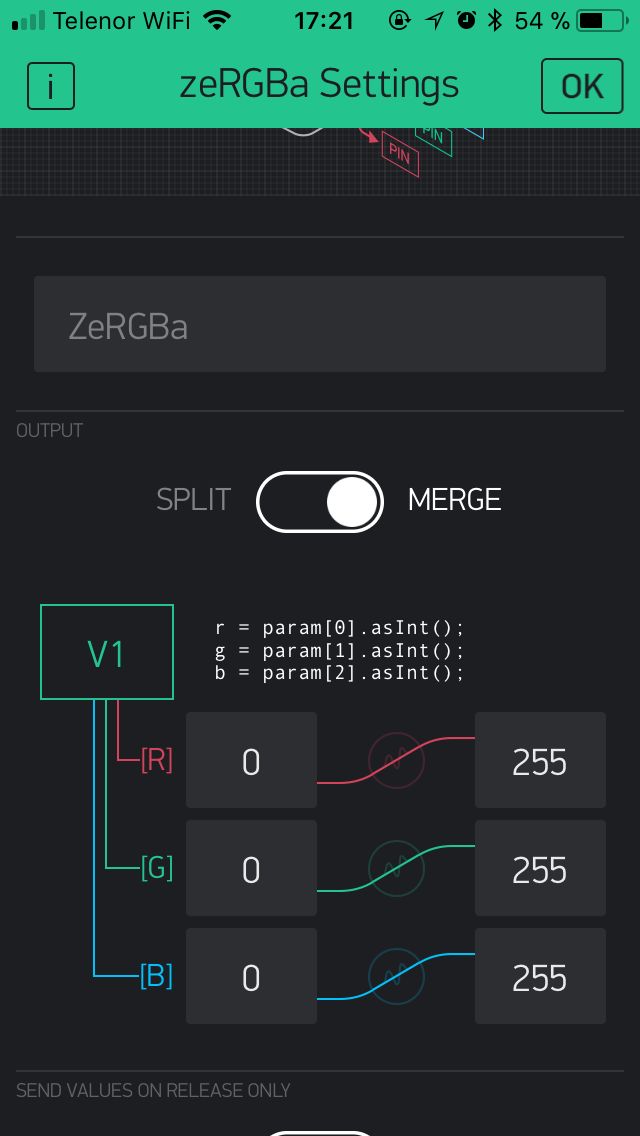
Task: Toggle the Split/Merge output switch
Action: (320, 501)
